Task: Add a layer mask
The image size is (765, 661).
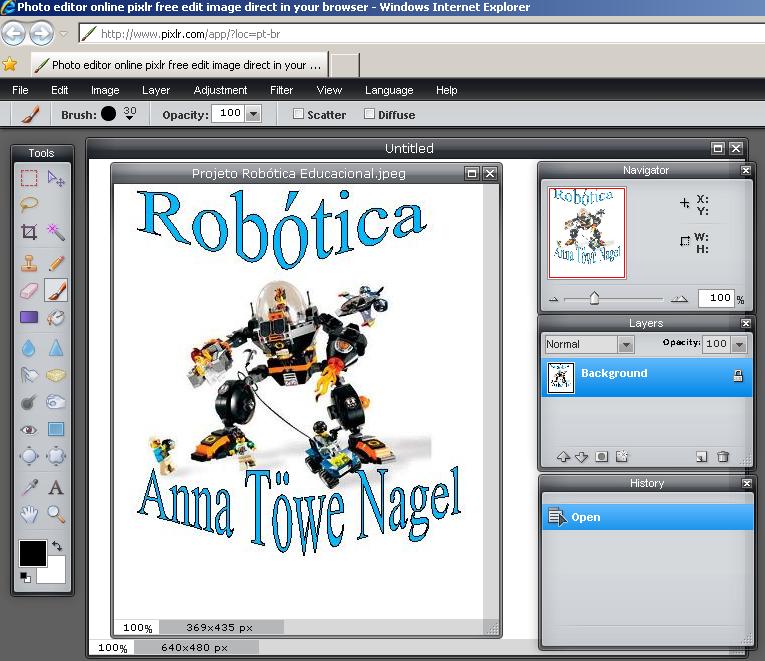Action: pyautogui.click(x=602, y=457)
